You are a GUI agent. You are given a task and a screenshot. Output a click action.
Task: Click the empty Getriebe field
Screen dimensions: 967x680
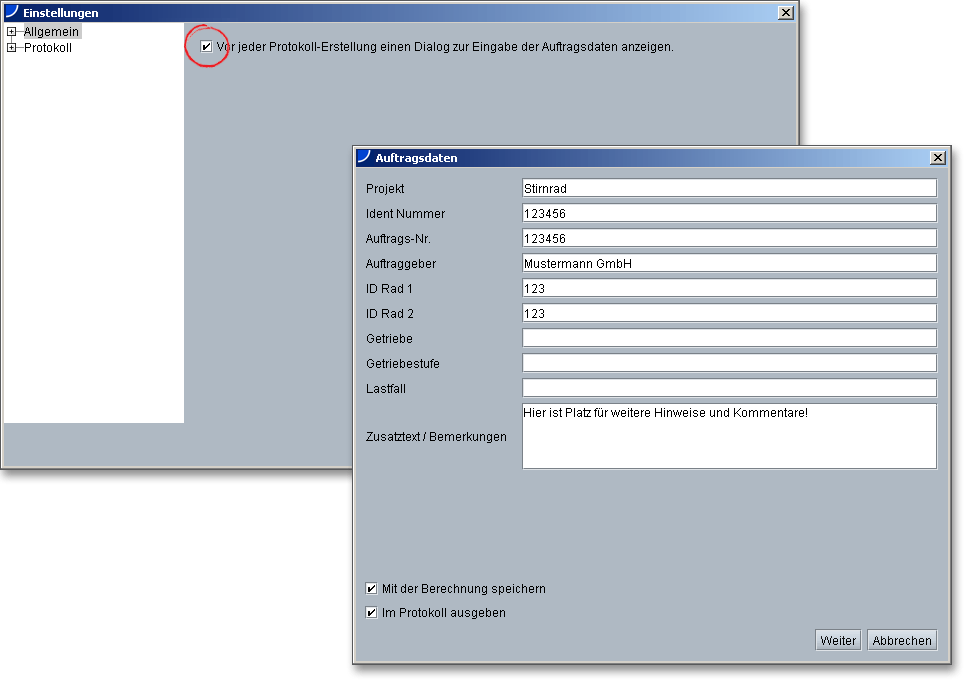click(x=728, y=338)
